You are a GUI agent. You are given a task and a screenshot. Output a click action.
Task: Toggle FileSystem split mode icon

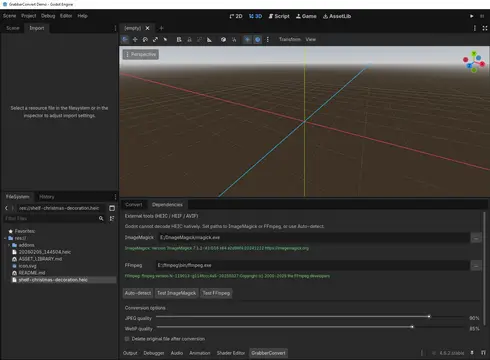pyautogui.click(x=112, y=208)
